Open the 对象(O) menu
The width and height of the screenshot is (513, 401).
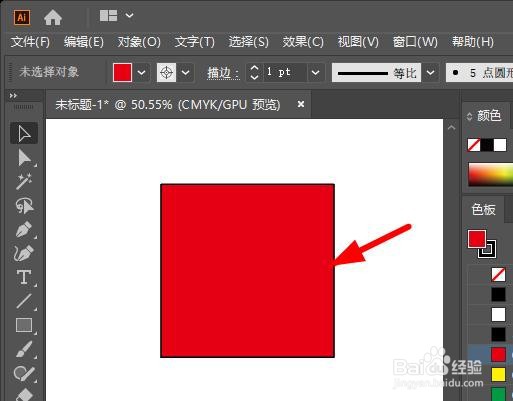(139, 42)
